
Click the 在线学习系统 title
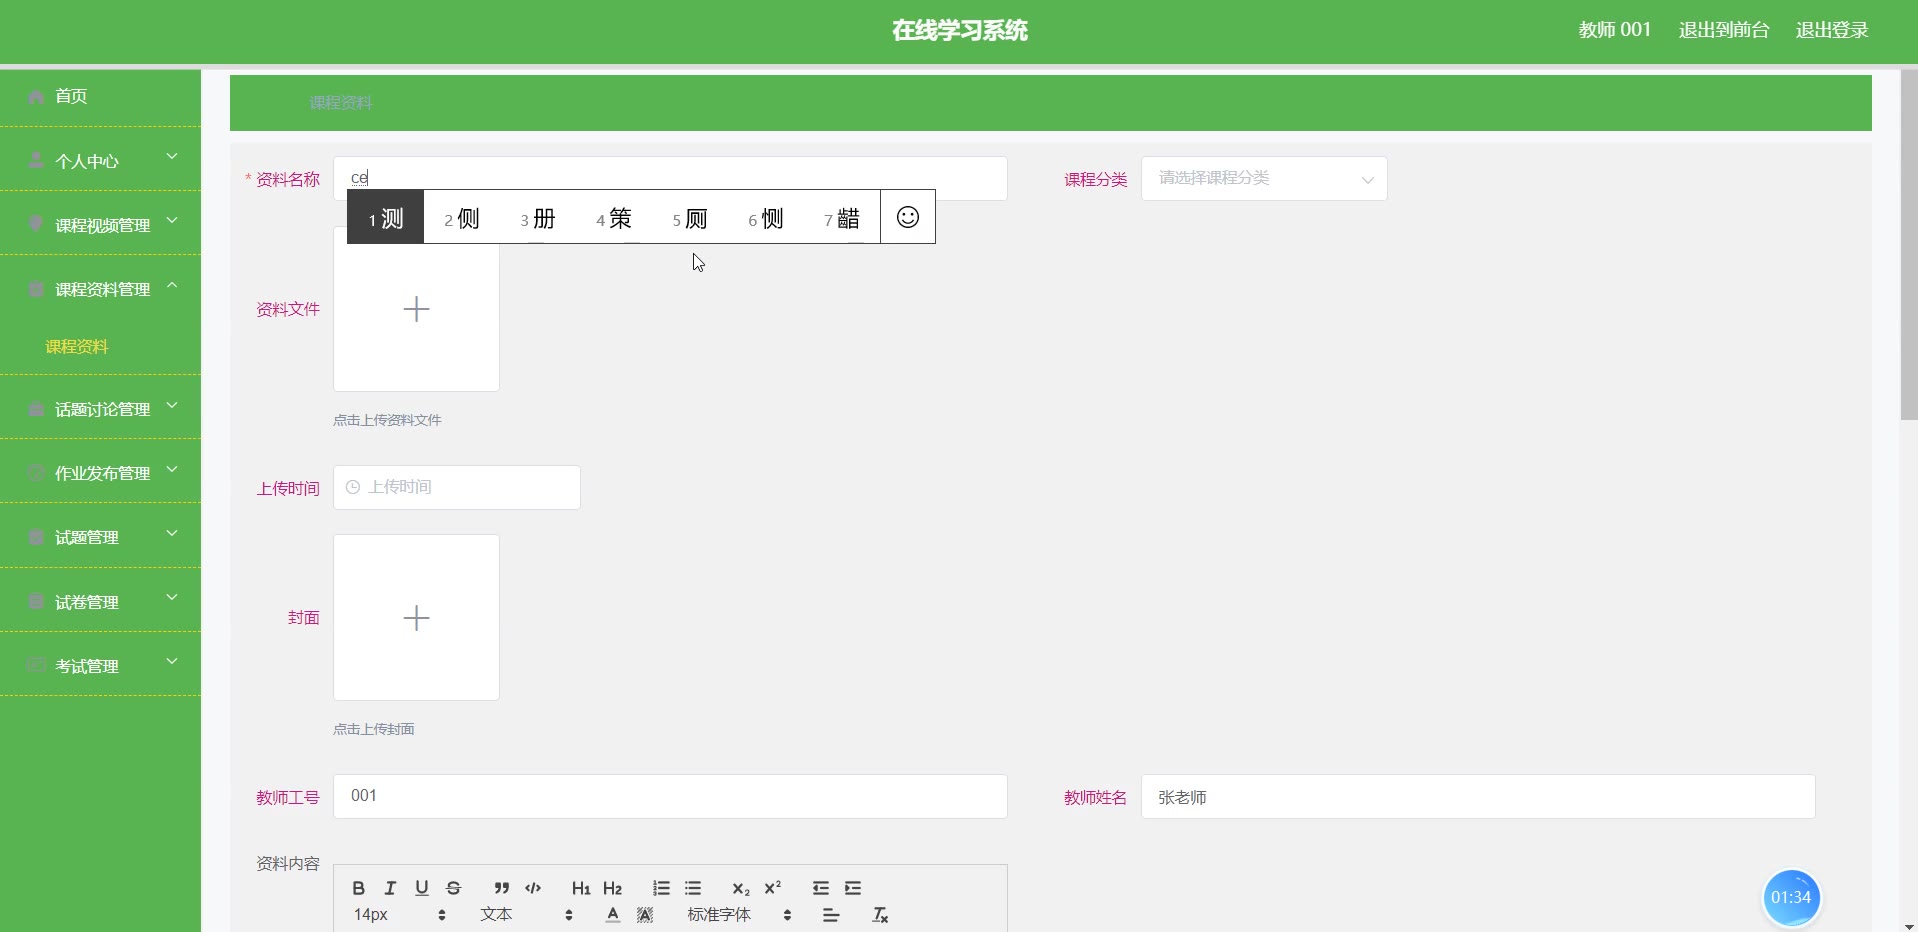coord(960,30)
